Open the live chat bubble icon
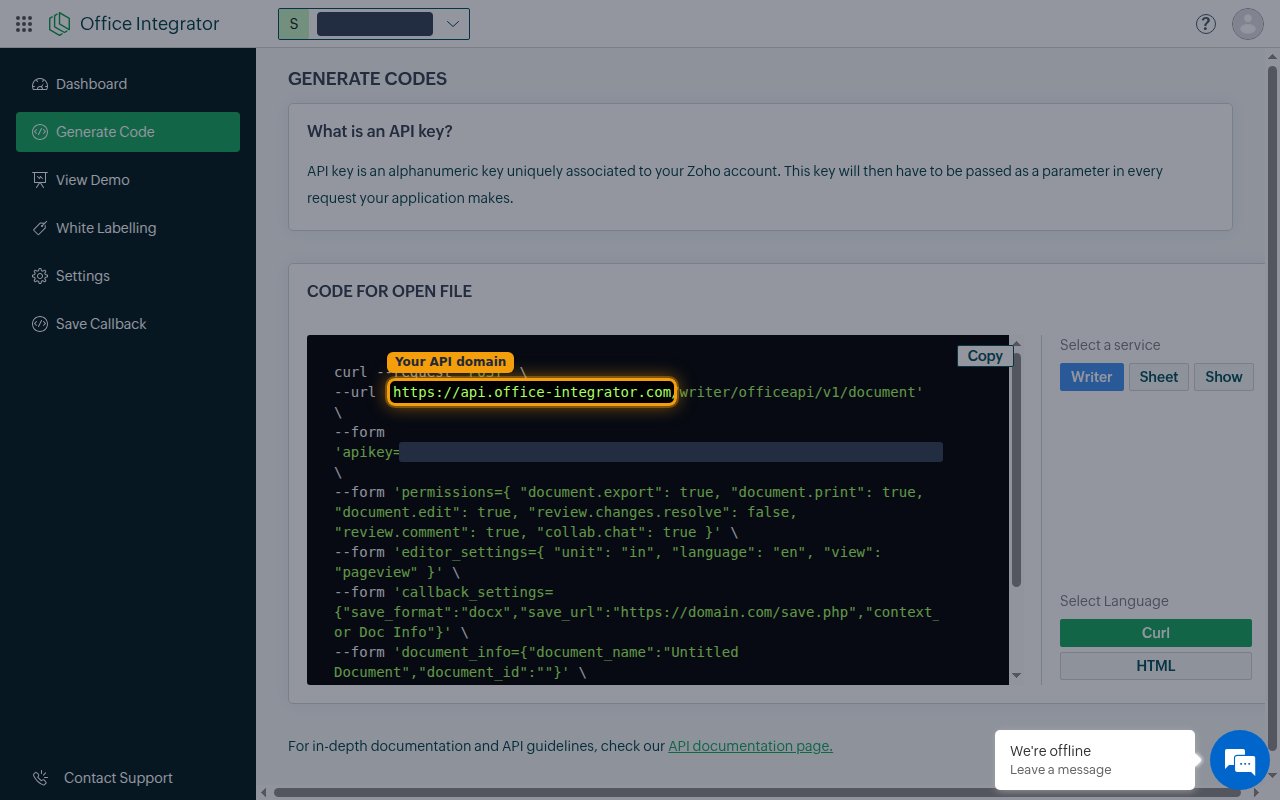The width and height of the screenshot is (1280, 800). [x=1240, y=761]
